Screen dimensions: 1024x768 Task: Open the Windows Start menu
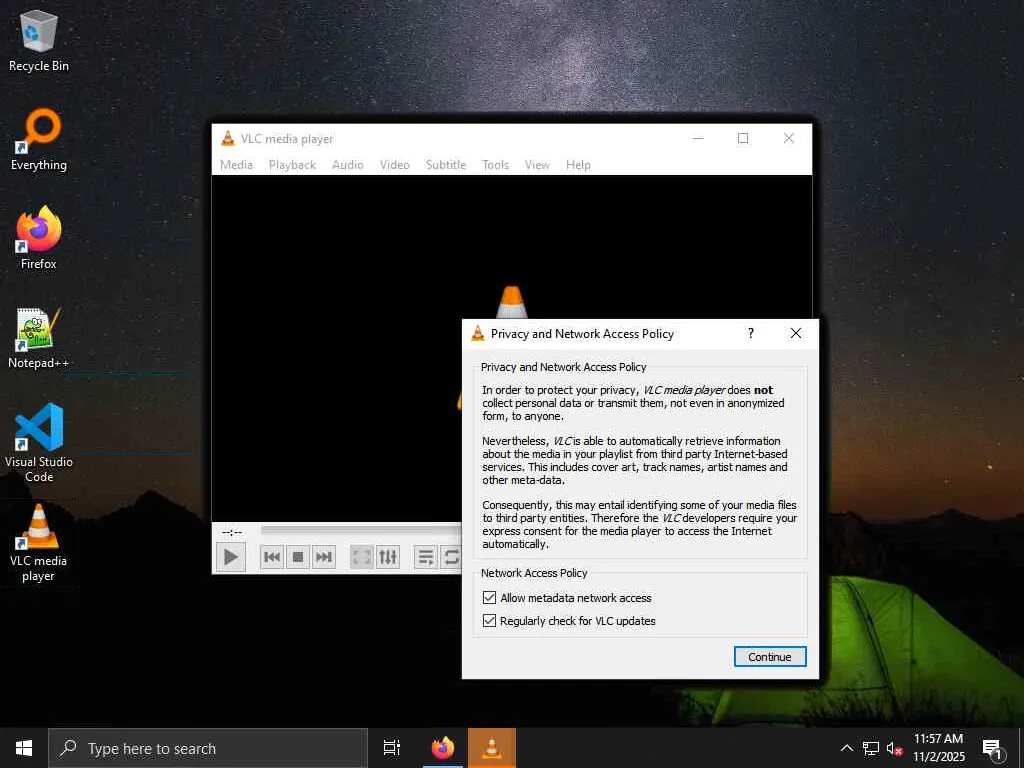(24, 748)
